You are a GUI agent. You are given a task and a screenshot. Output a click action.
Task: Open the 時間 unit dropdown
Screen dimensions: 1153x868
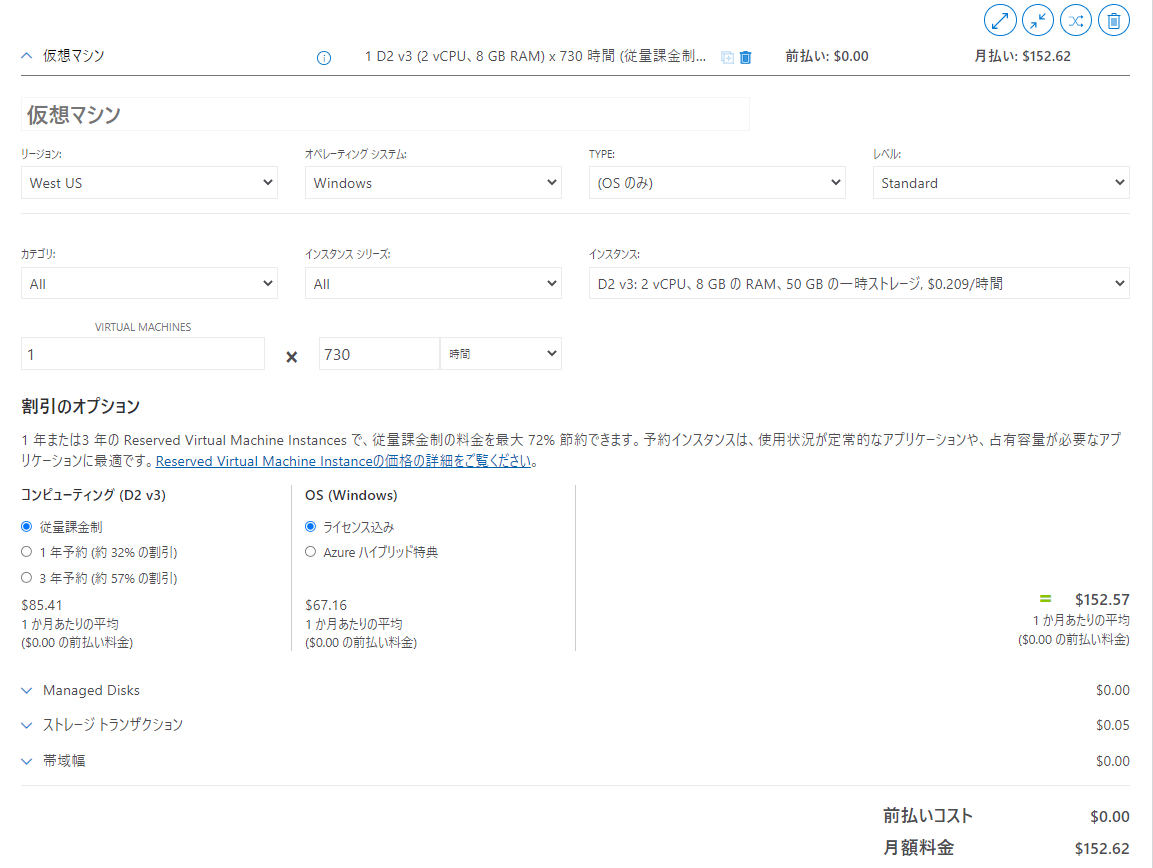pyautogui.click(x=501, y=354)
